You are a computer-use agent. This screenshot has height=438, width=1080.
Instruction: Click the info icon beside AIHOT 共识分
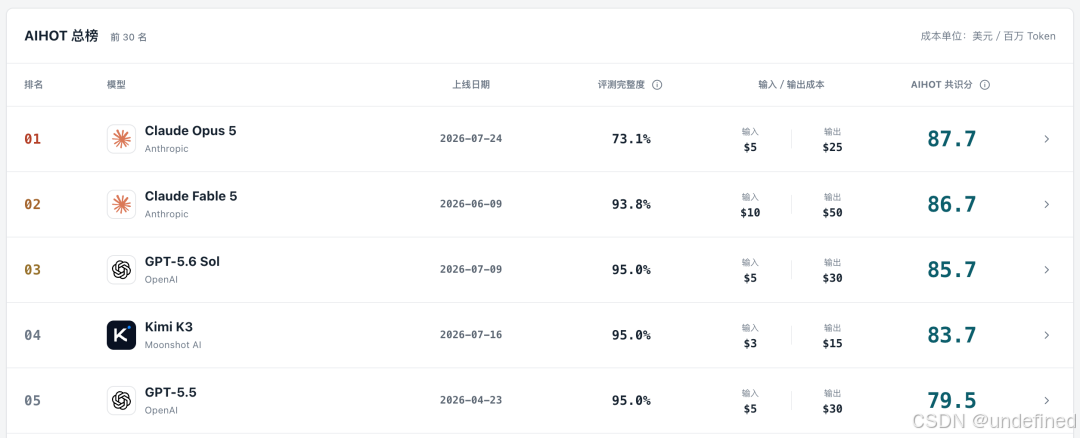pyautogui.click(x=985, y=85)
